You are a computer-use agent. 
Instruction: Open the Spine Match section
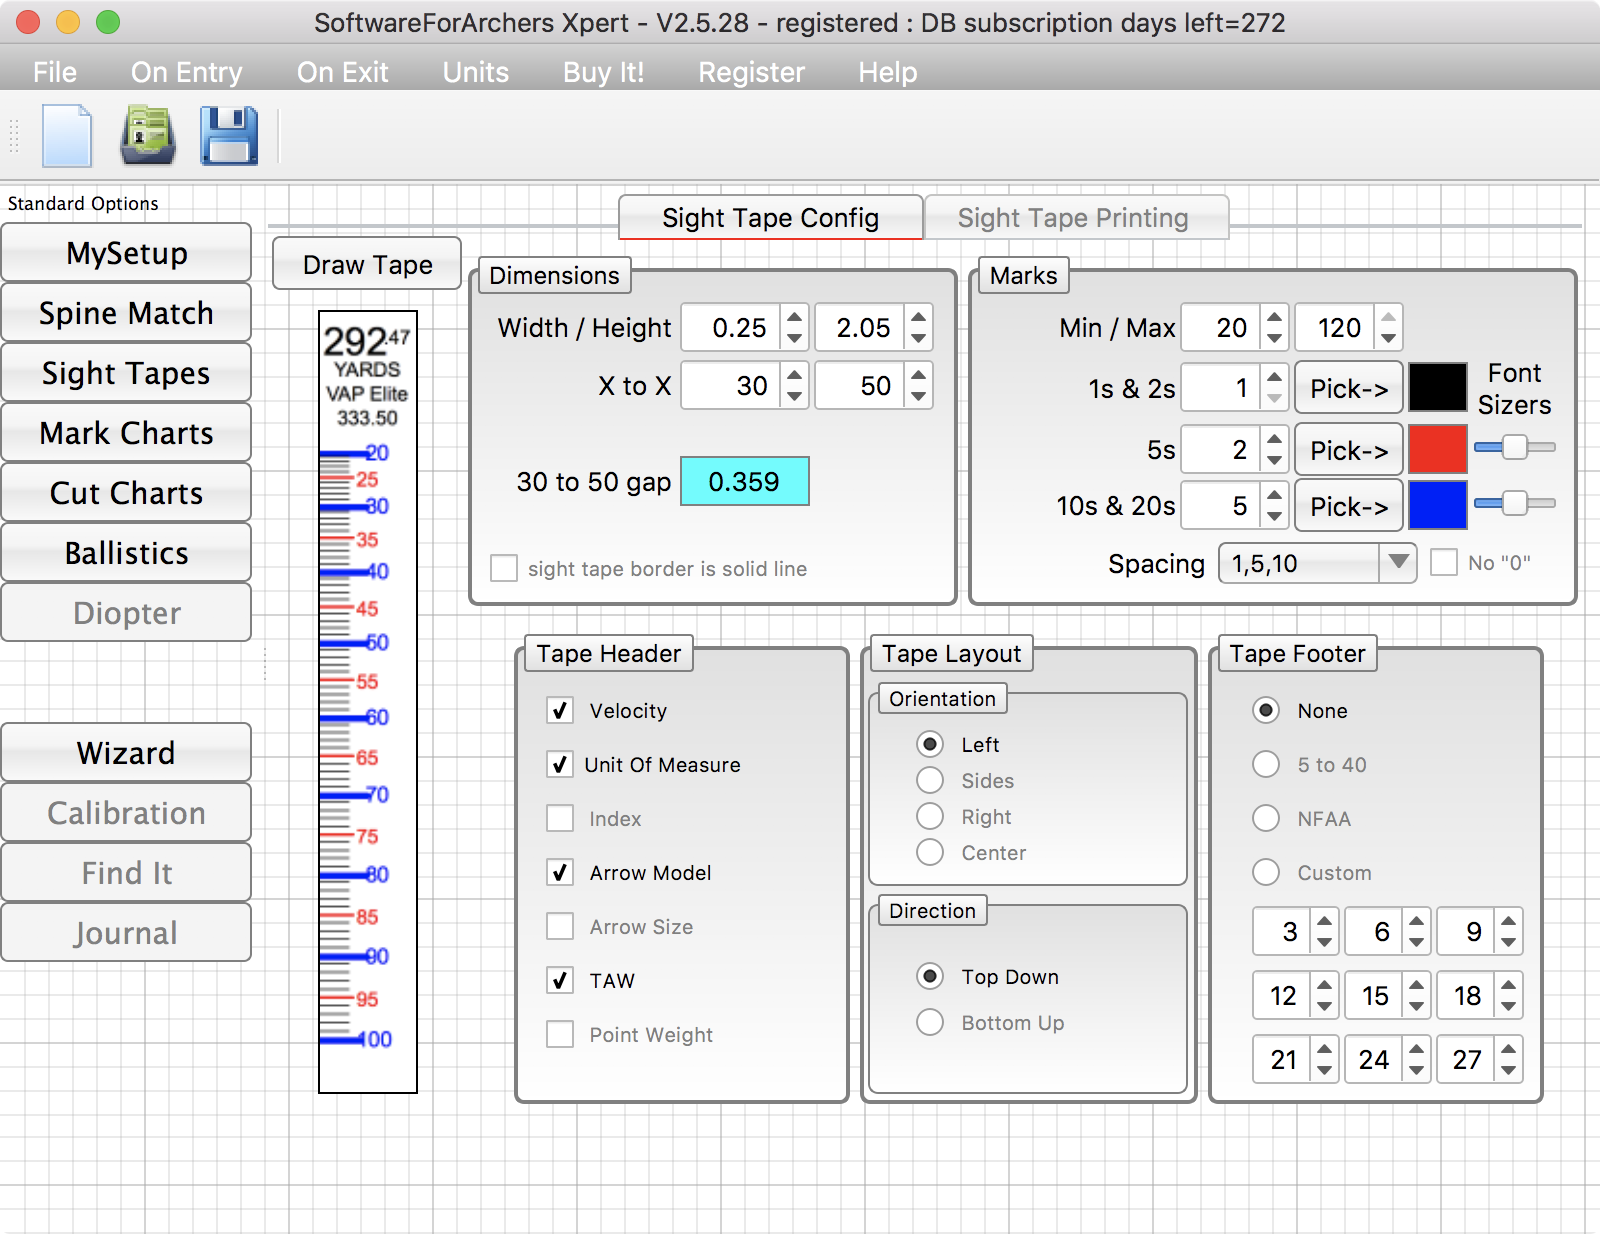pyautogui.click(x=126, y=313)
